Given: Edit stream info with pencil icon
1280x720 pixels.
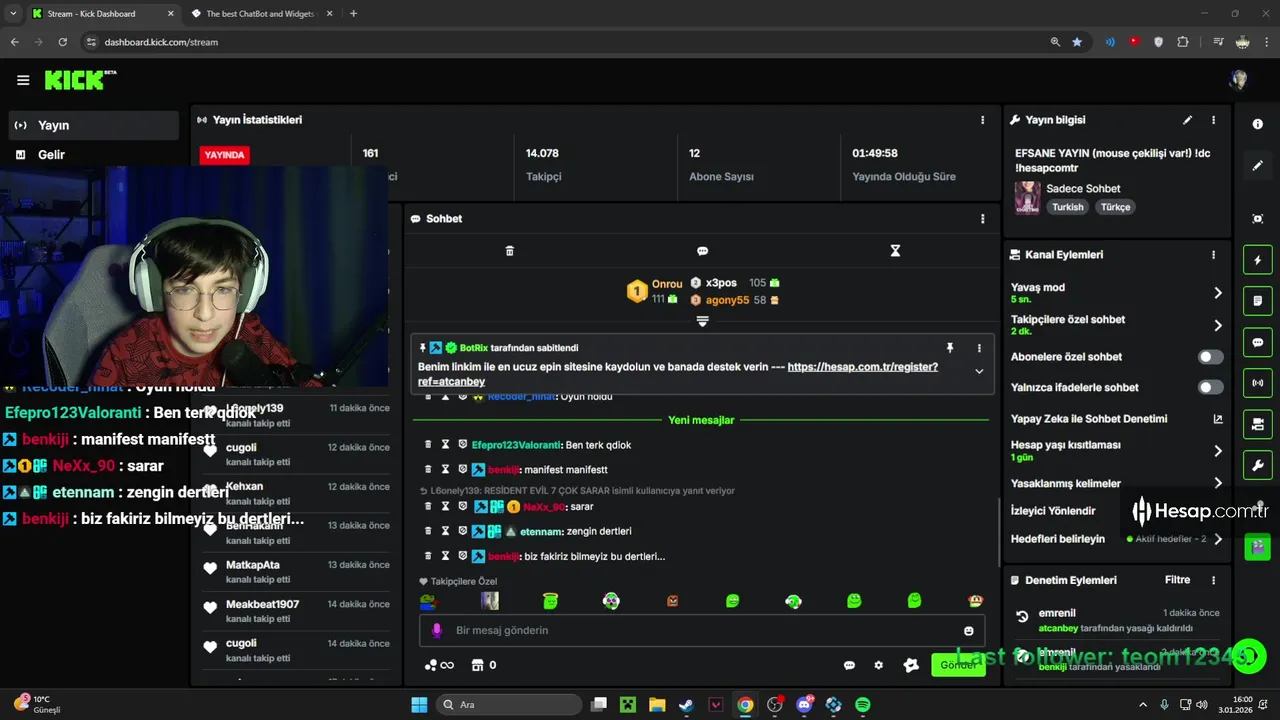Looking at the screenshot, I should click(1187, 120).
